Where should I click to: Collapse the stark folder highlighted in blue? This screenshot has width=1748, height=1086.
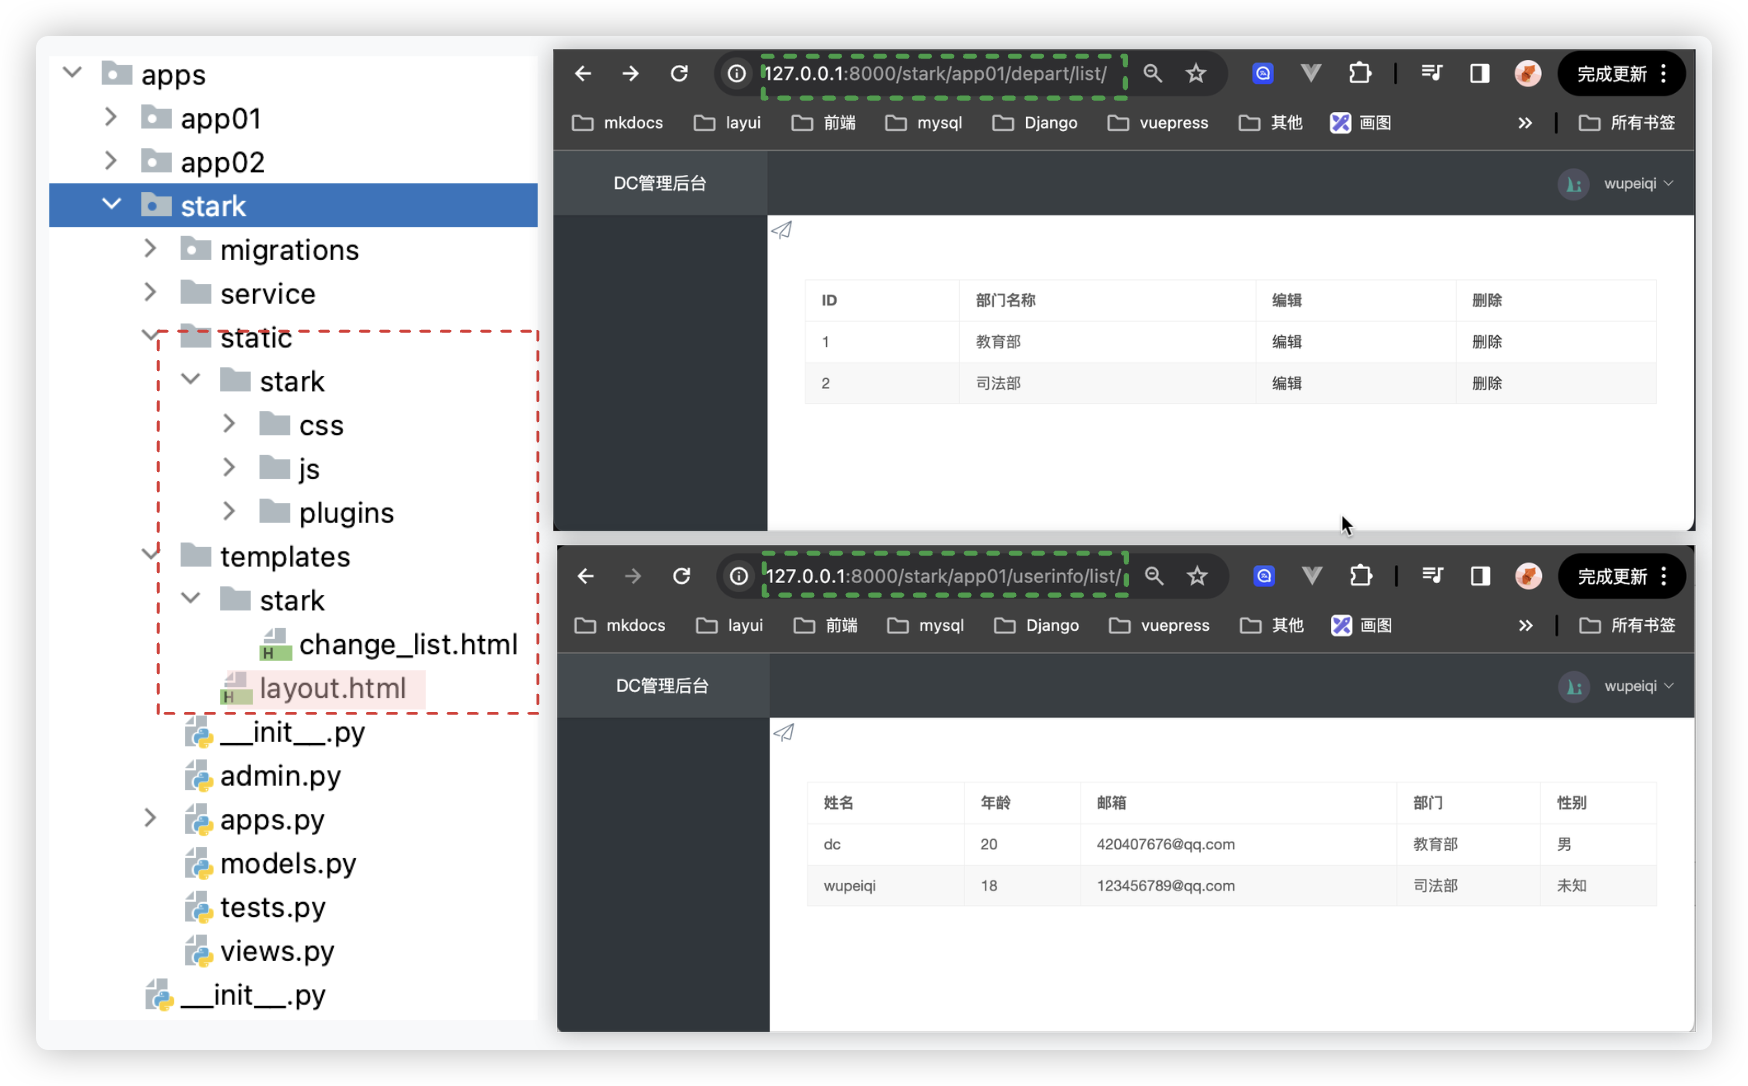coord(111,205)
